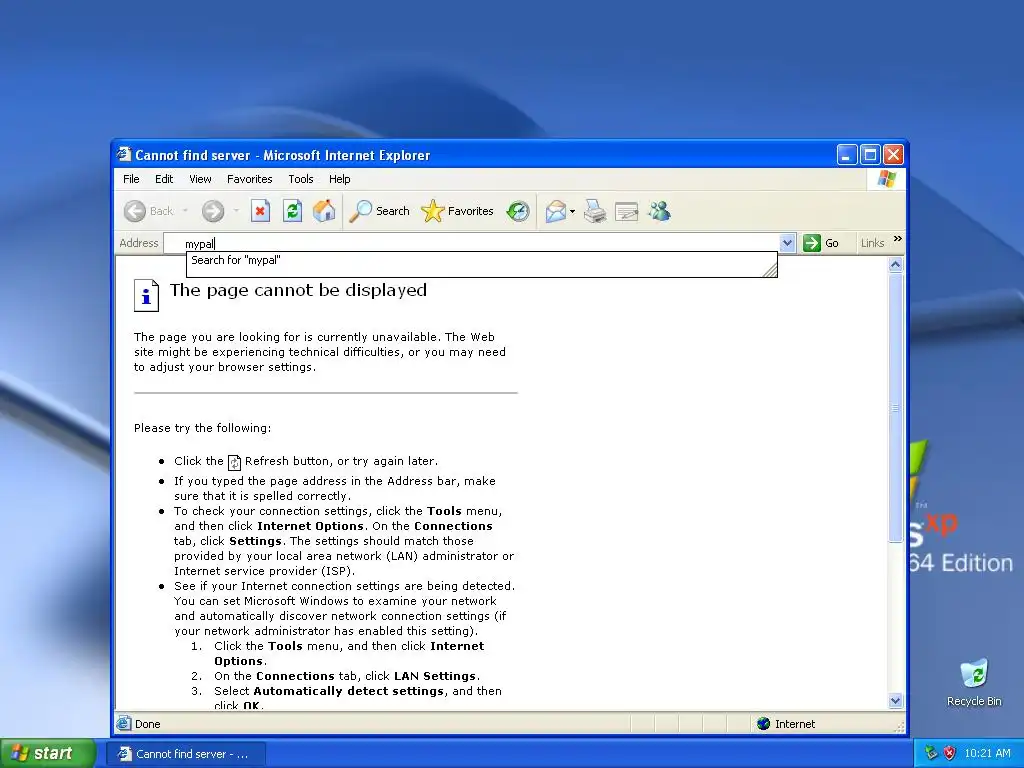Open the Help menu

coord(339,179)
